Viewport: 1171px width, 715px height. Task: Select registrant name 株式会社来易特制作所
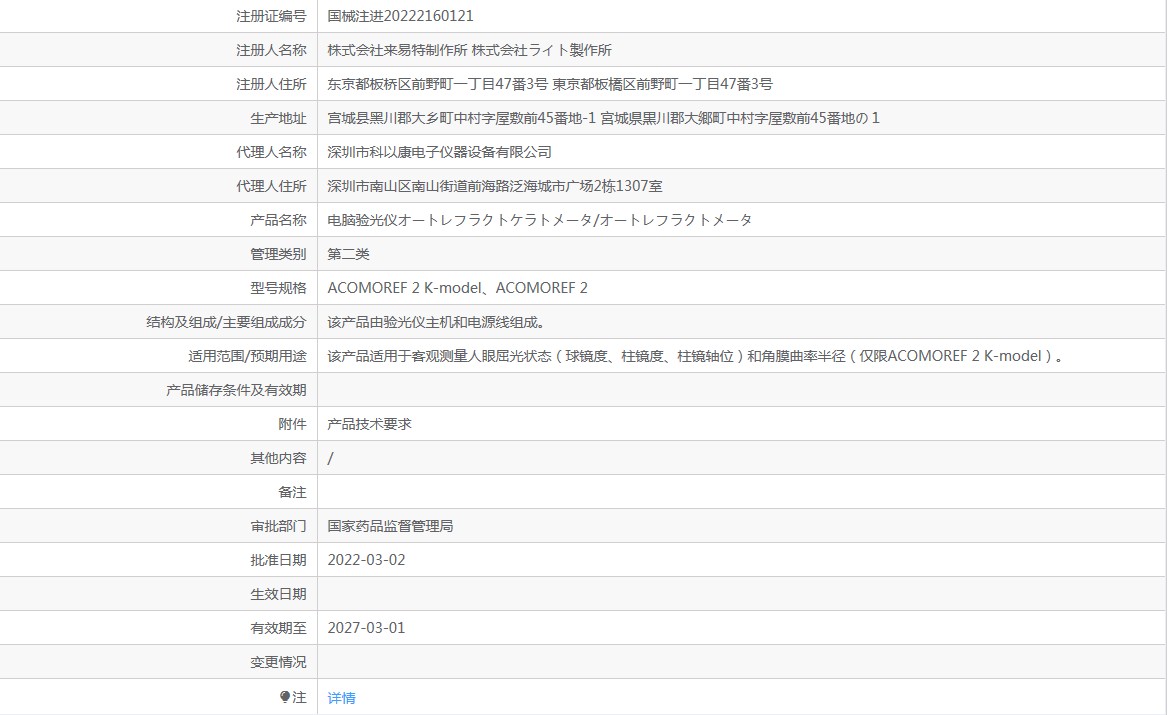coord(397,50)
